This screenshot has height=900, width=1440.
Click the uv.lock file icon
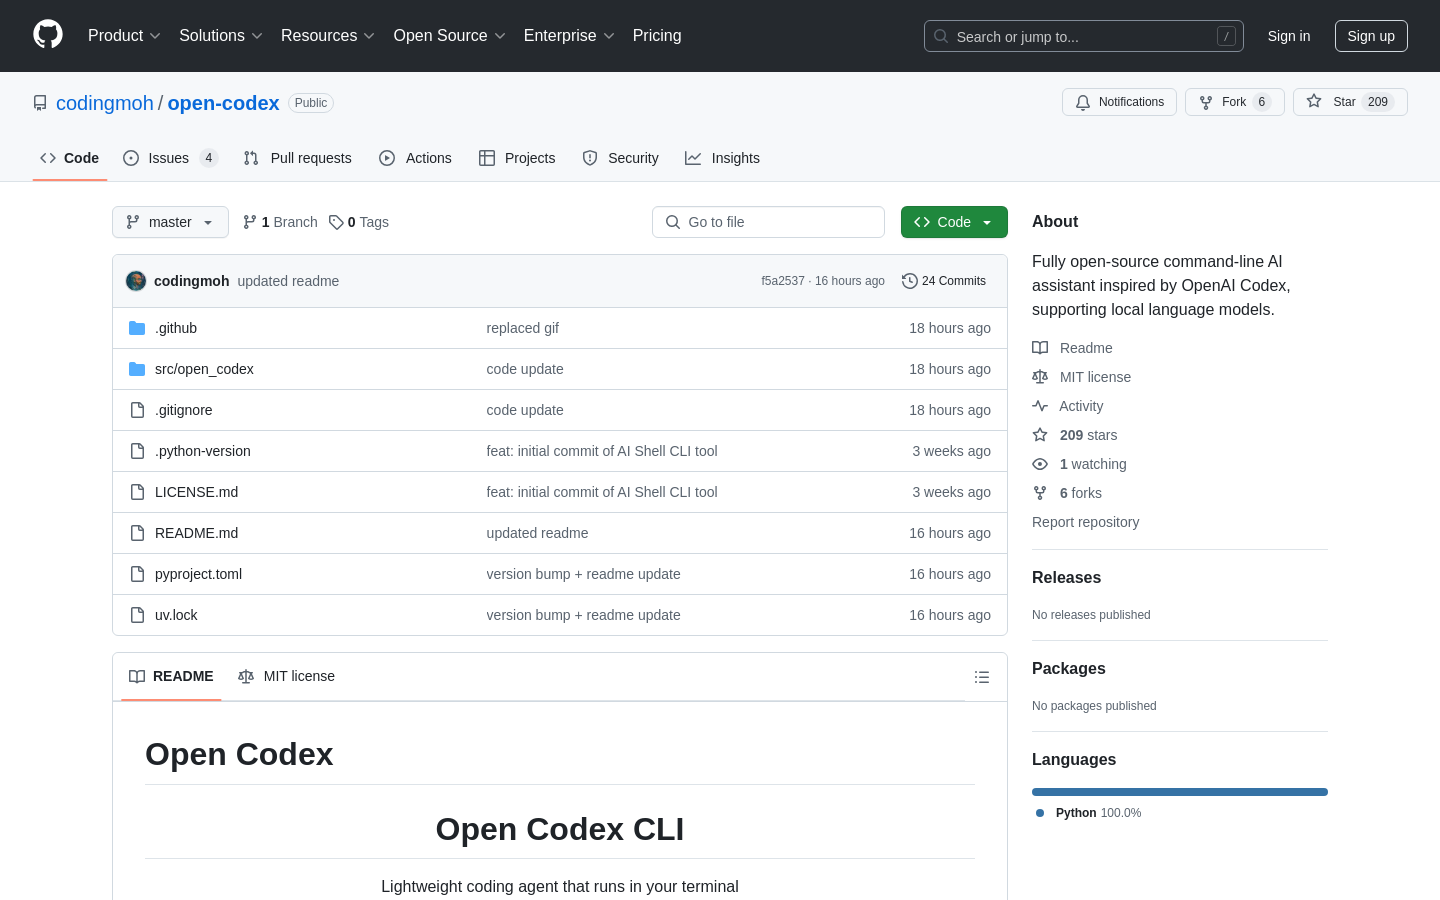click(x=137, y=615)
